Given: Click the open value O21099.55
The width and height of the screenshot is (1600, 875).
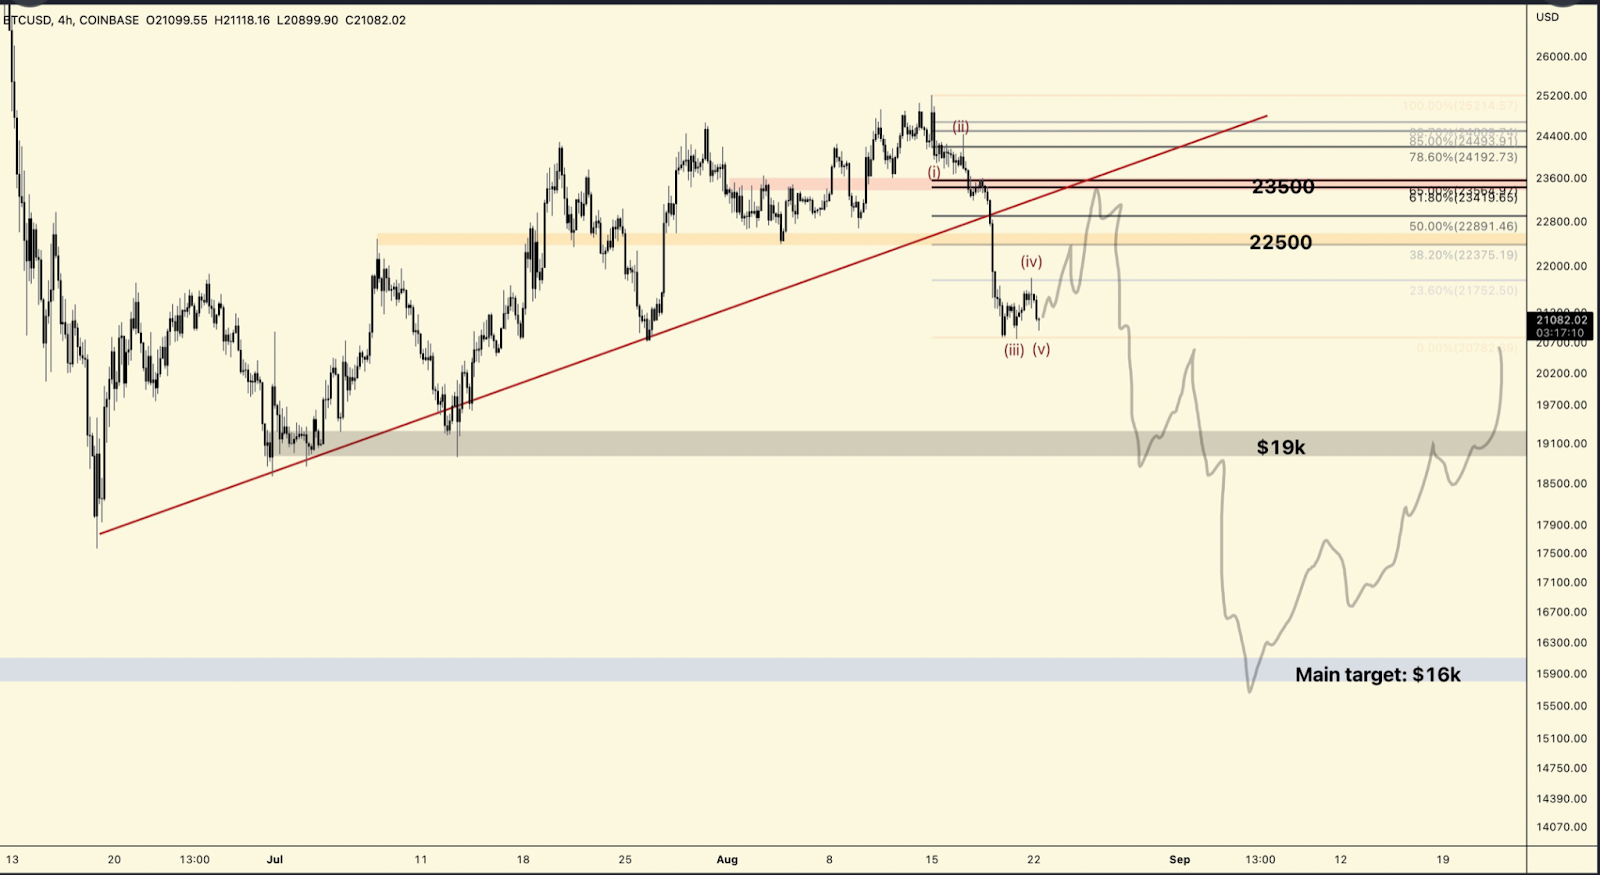Looking at the screenshot, I should 177,20.
